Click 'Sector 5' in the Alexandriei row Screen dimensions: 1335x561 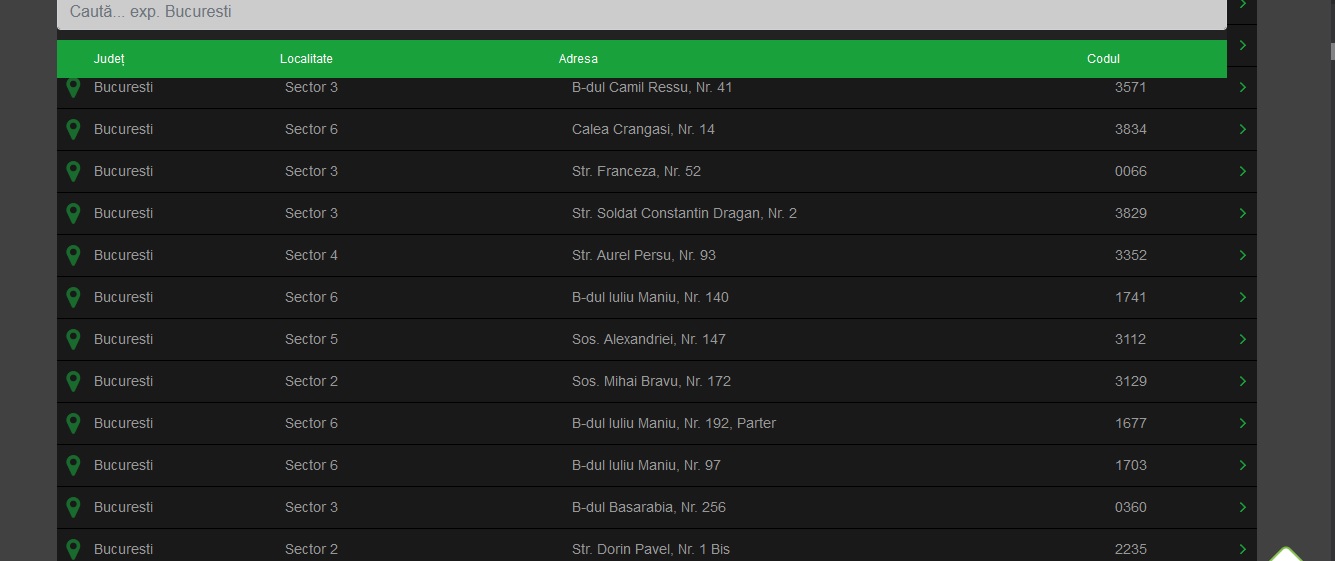point(311,339)
